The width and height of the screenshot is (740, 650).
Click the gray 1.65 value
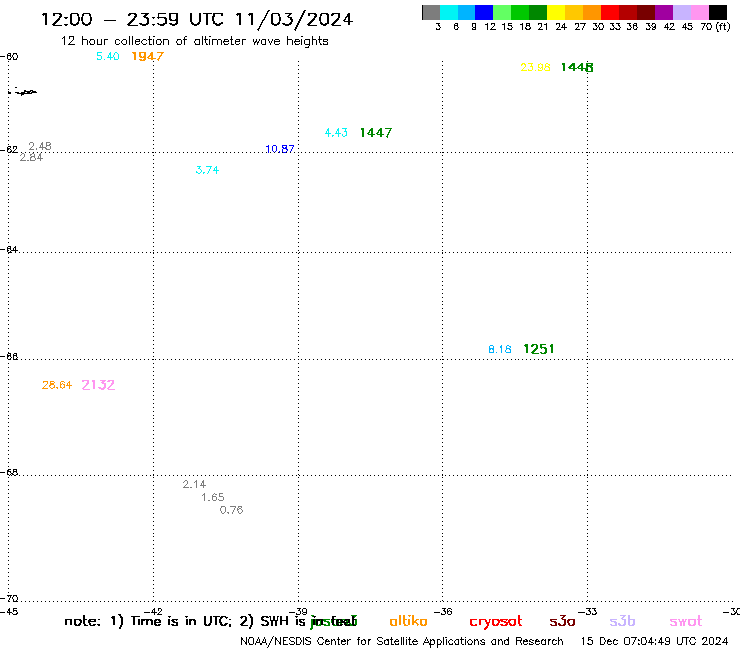[x=212, y=497]
